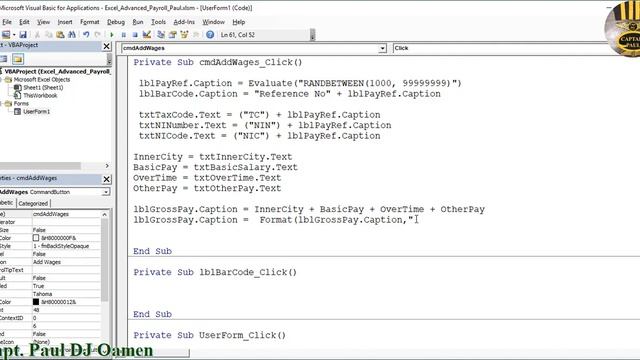Open the File menu
The width and height of the screenshot is (640, 360).
coord(7,22)
